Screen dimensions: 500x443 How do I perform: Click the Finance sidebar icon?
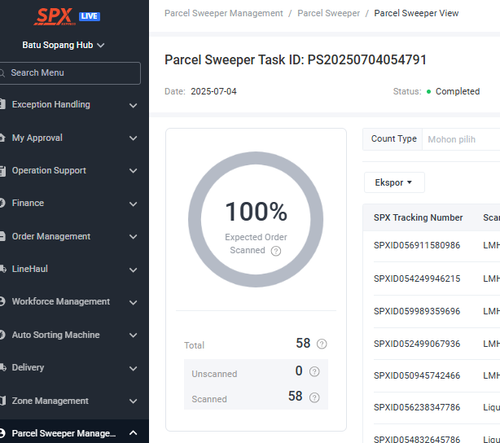2,203
